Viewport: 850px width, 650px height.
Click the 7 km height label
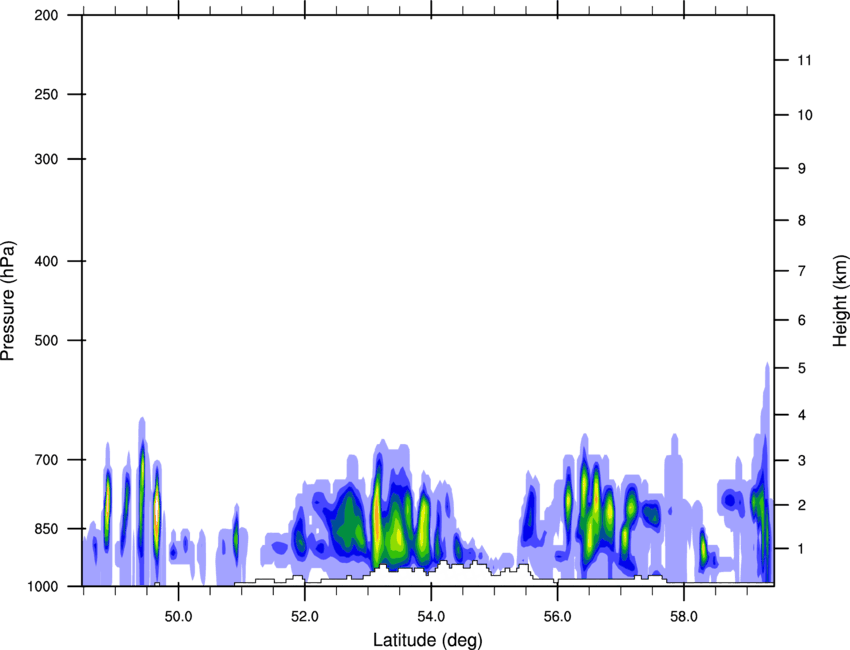802,271
